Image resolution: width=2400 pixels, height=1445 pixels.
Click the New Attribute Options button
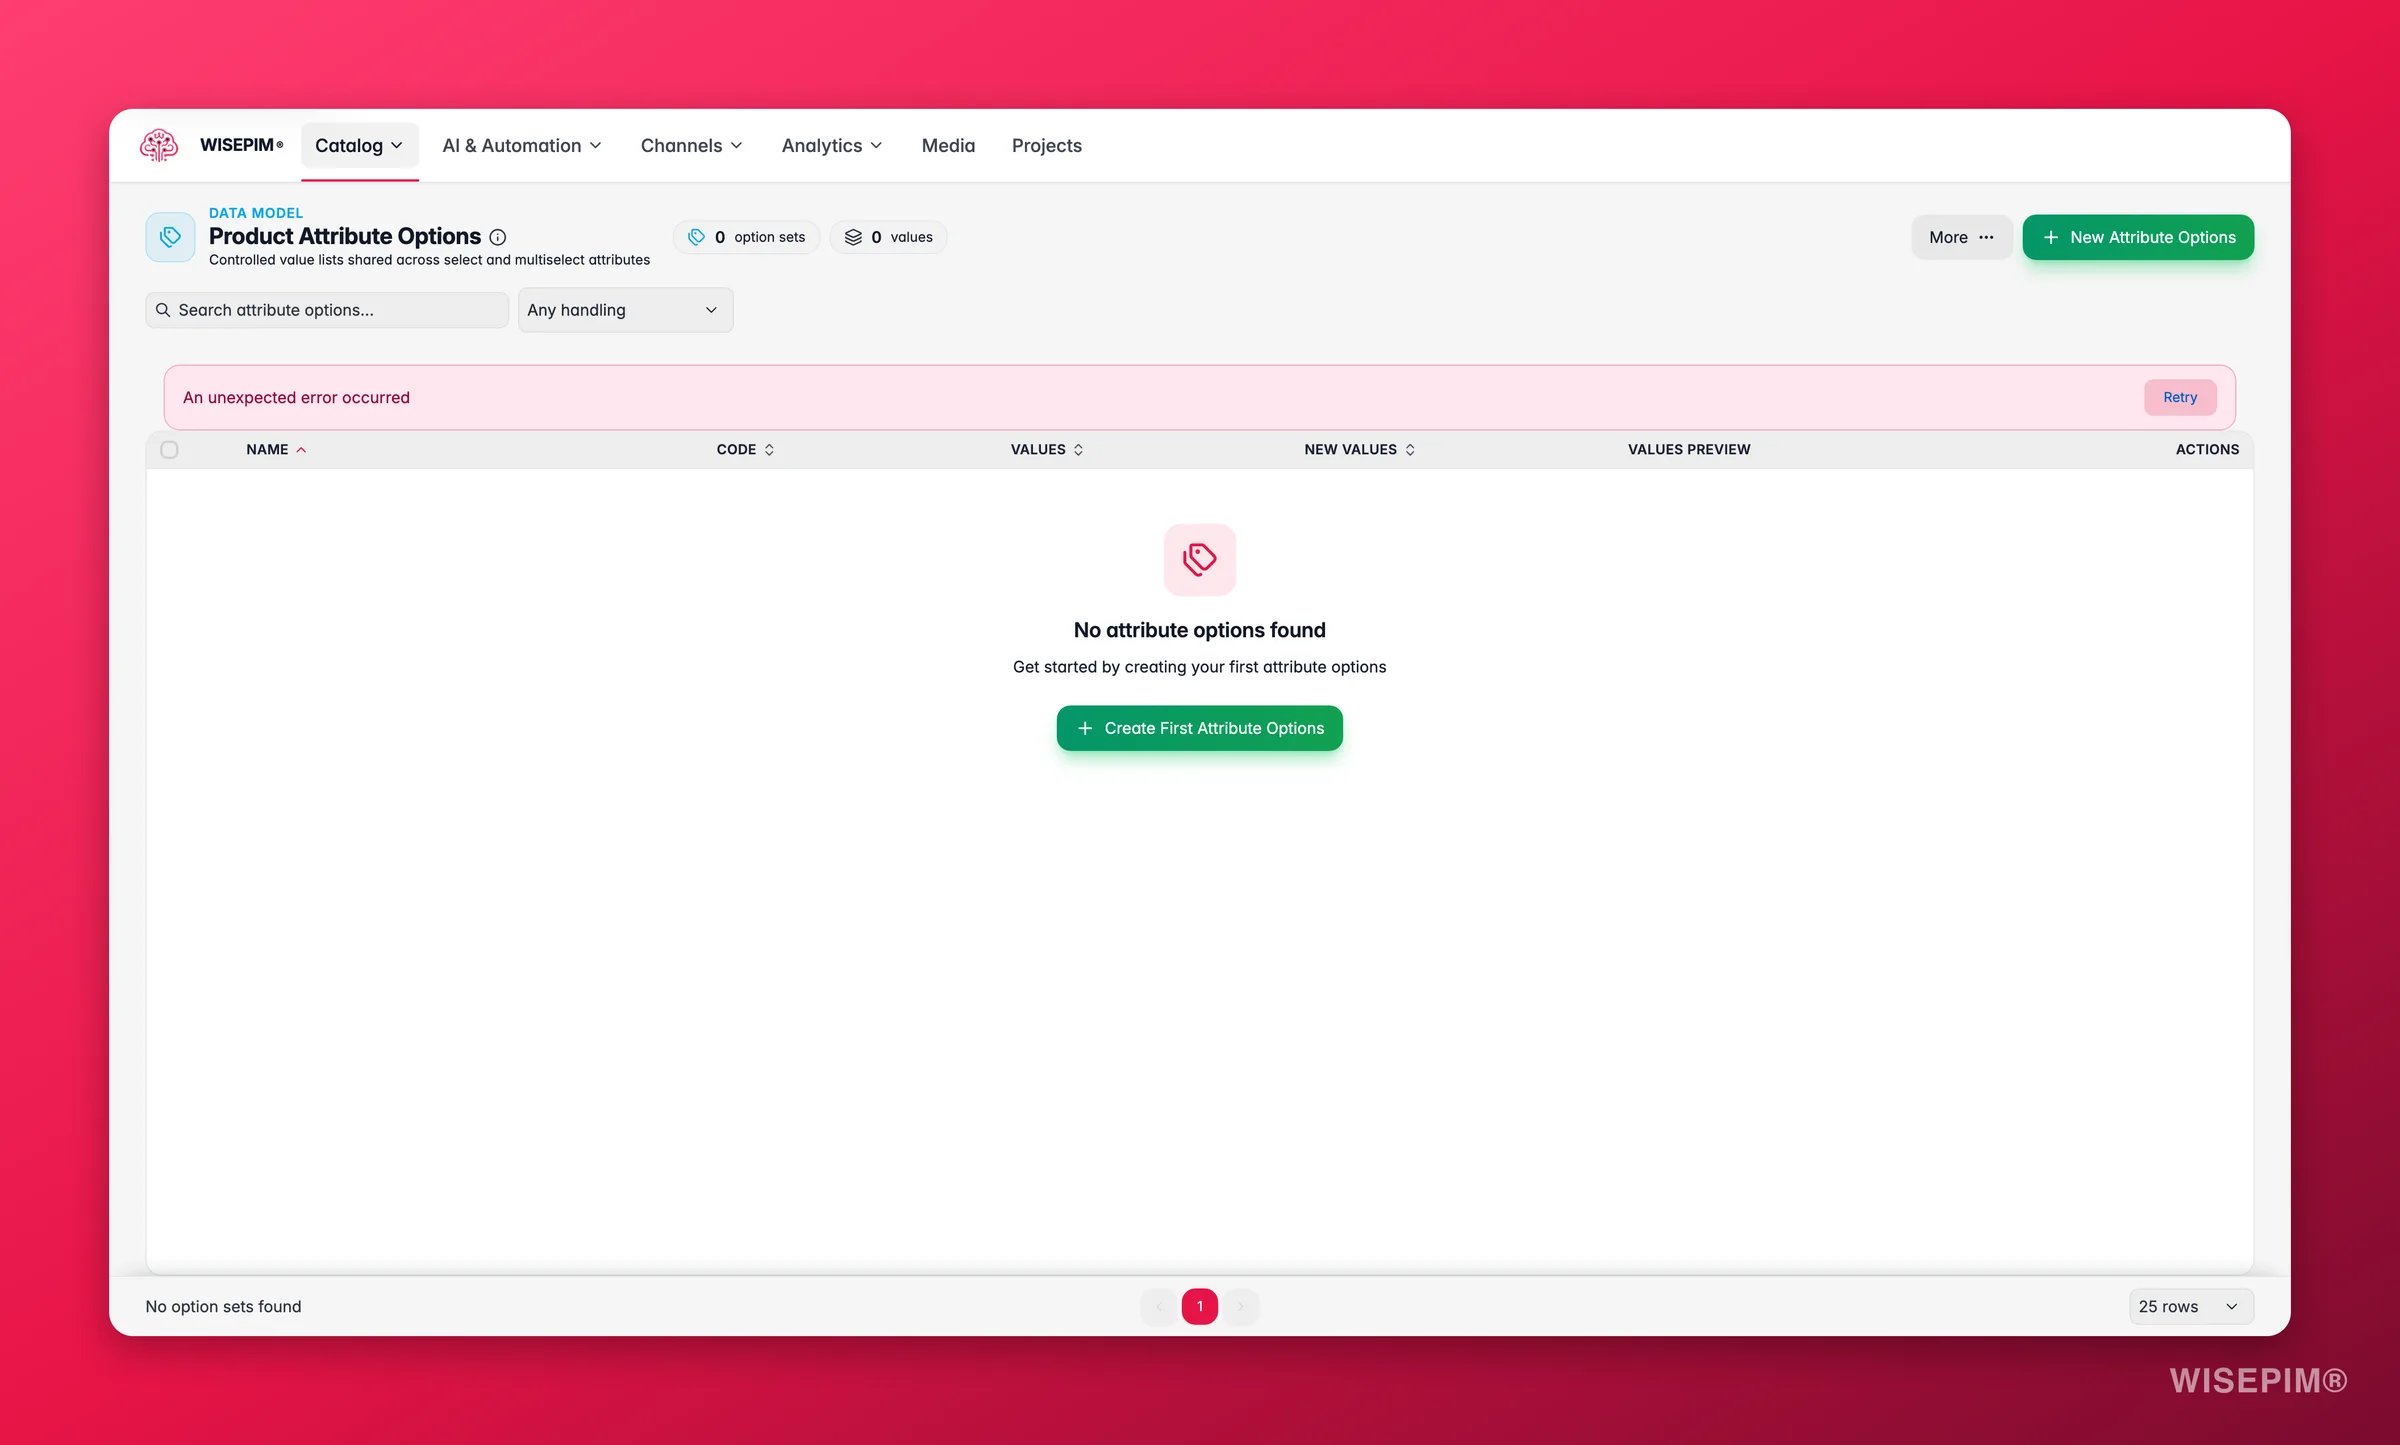(2138, 237)
